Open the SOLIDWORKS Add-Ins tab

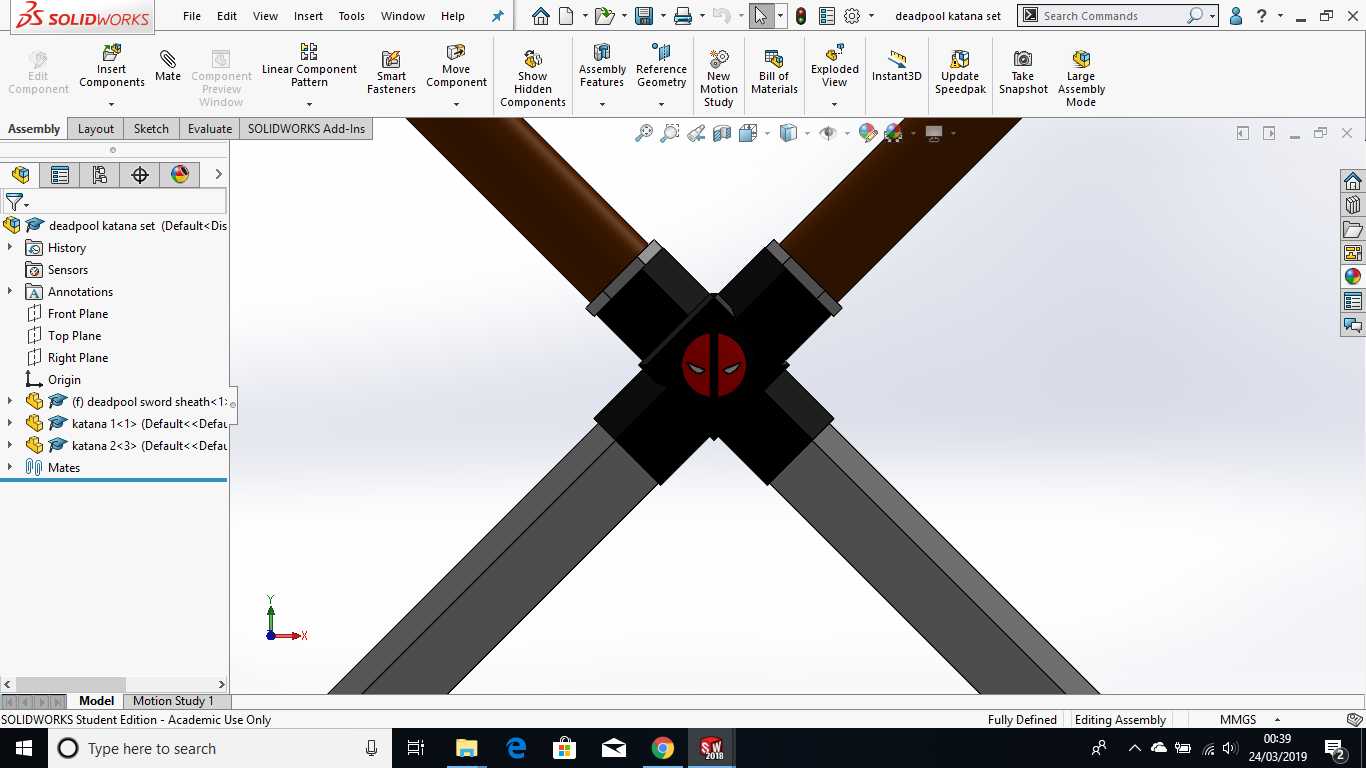pyautogui.click(x=306, y=128)
